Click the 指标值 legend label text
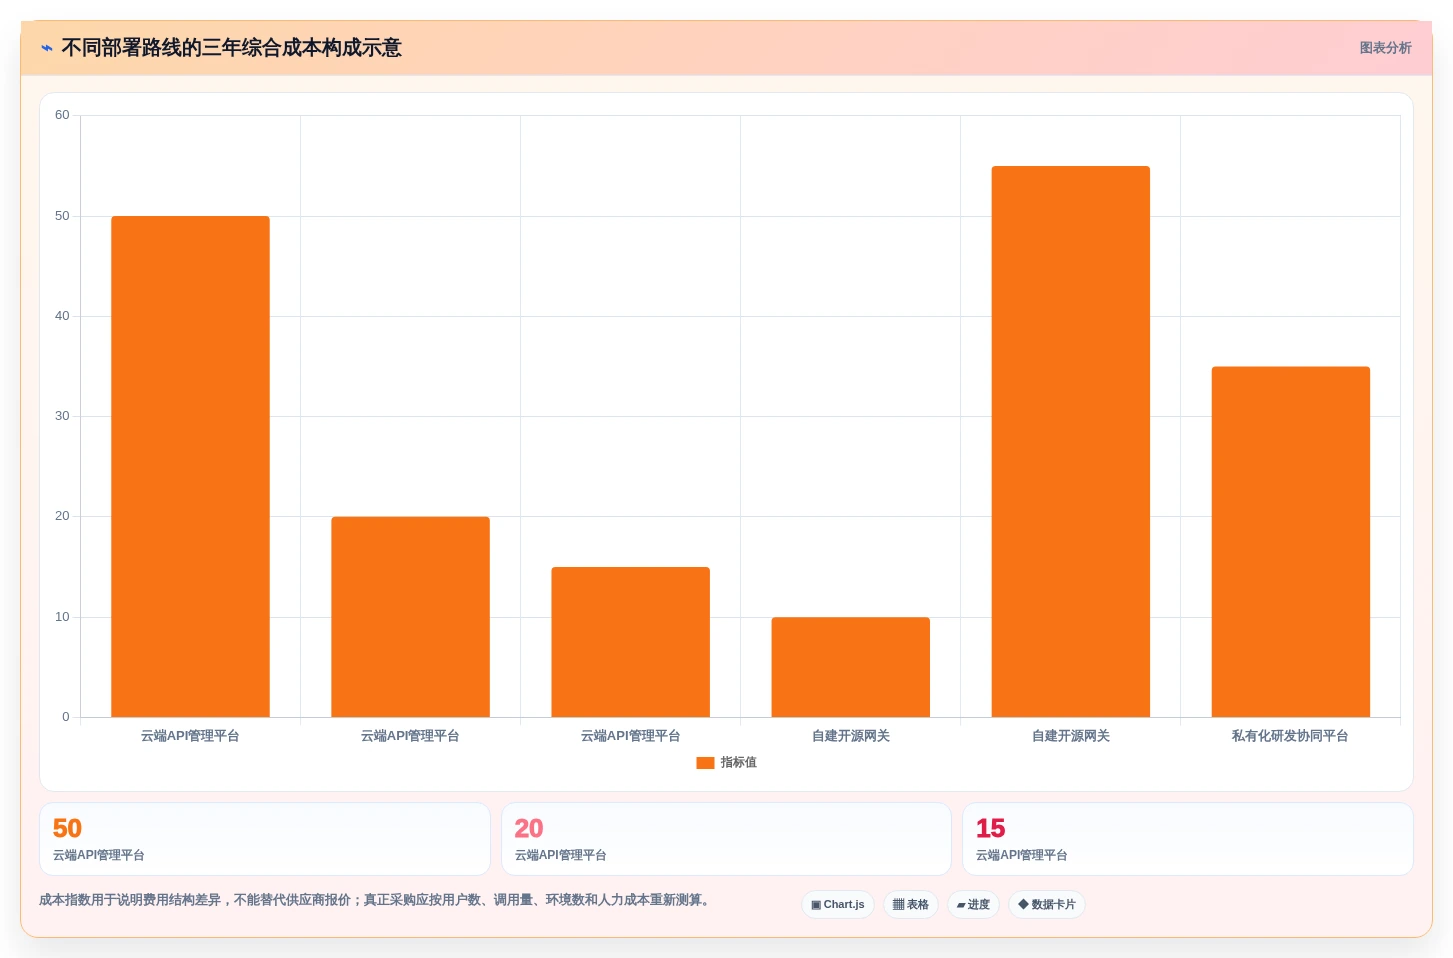 point(739,763)
